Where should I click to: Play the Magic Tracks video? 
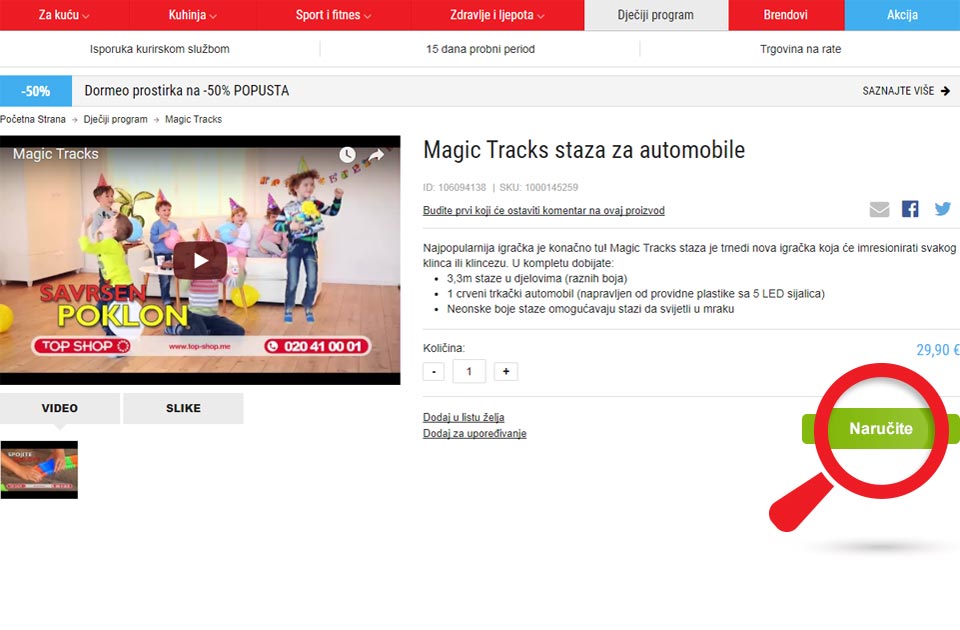click(200, 261)
